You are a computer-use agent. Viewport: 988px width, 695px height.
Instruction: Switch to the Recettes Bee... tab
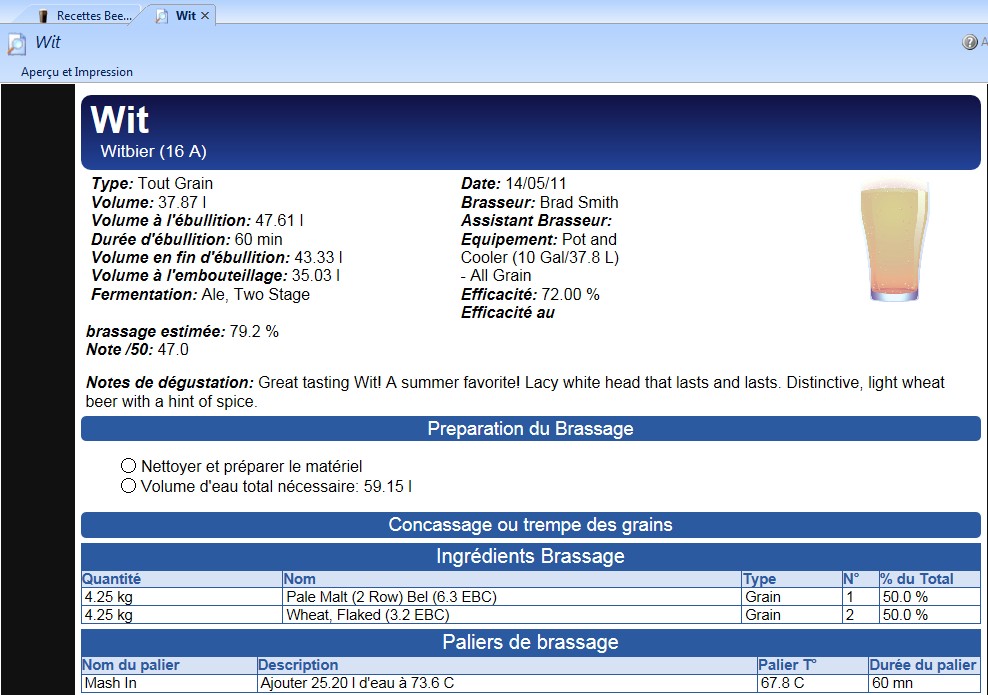(x=93, y=16)
